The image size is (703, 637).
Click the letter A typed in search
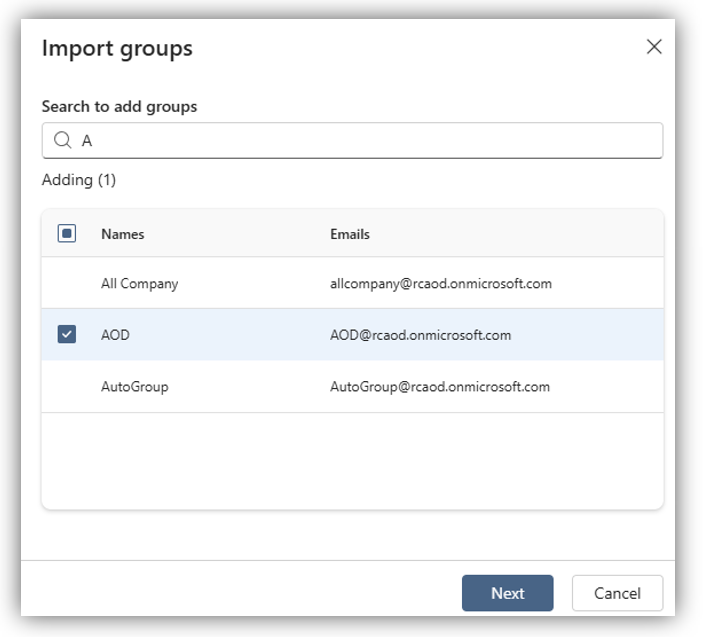click(87, 141)
